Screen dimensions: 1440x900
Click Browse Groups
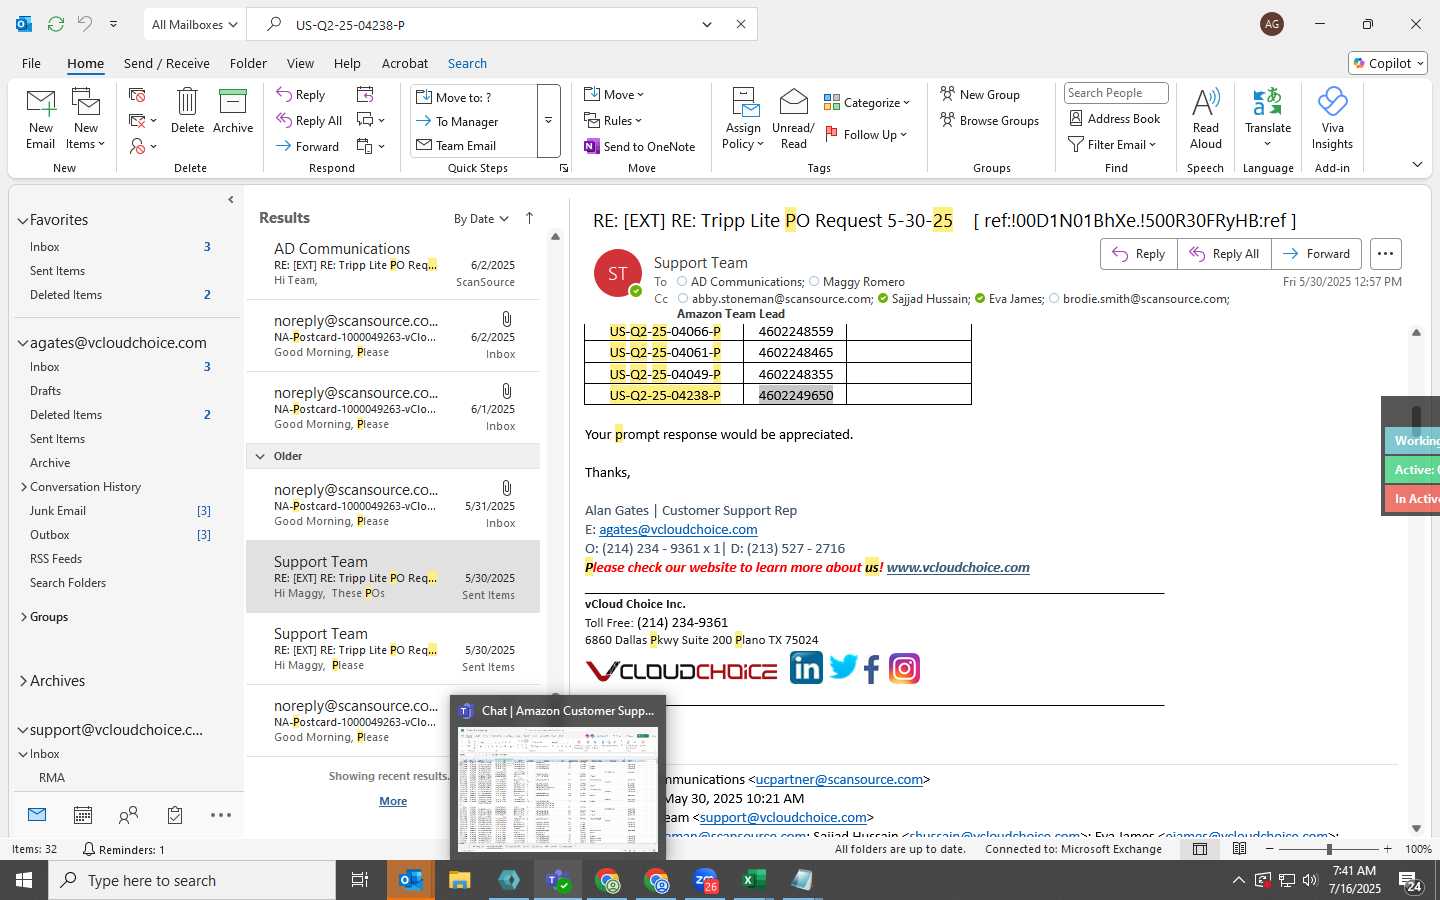(x=990, y=121)
